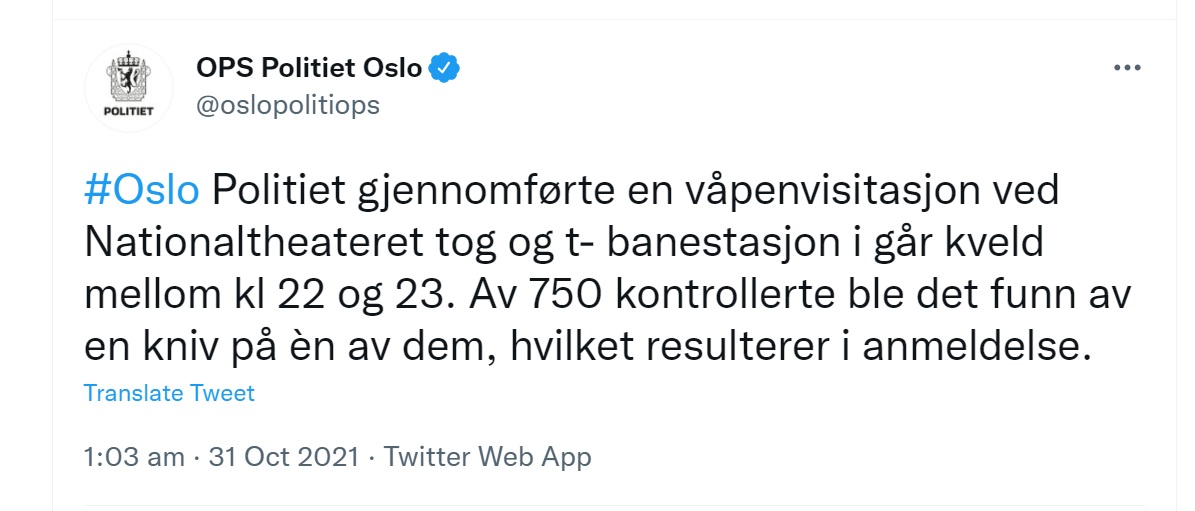Open the OPS Politiet Oslo profile name
Screen dimensions: 1195x511
tap(311, 68)
